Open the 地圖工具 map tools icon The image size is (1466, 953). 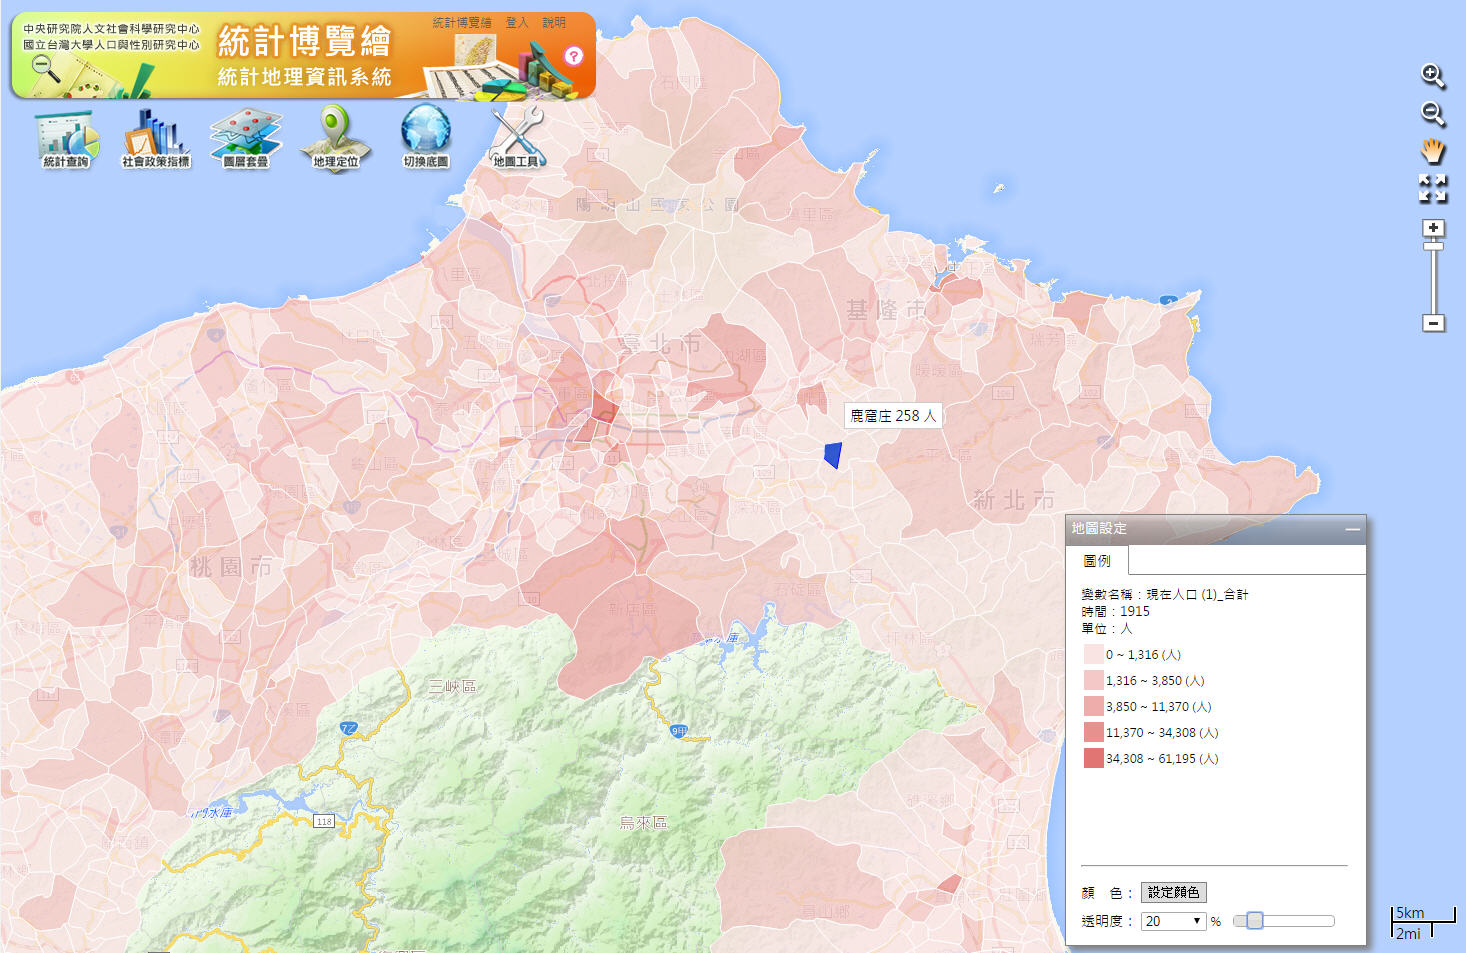[516, 137]
